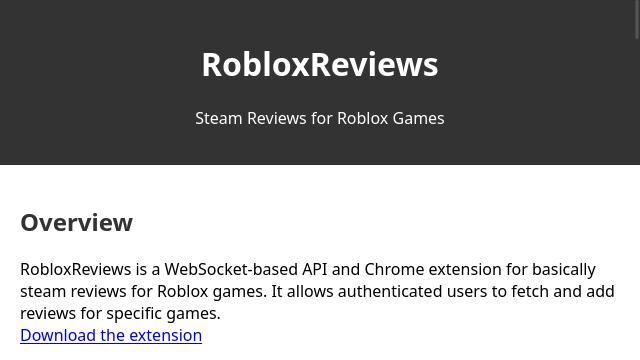Image resolution: width=640 pixels, height=360 pixels.
Task: Open the Download the extension link
Action: tap(111, 336)
